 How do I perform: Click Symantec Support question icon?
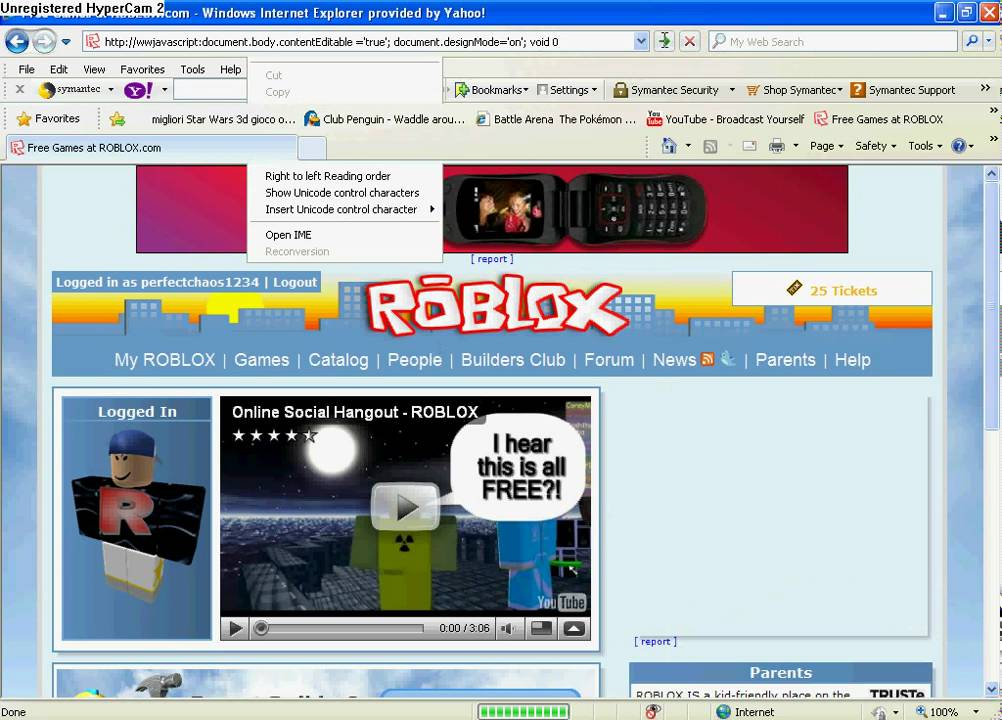click(858, 90)
